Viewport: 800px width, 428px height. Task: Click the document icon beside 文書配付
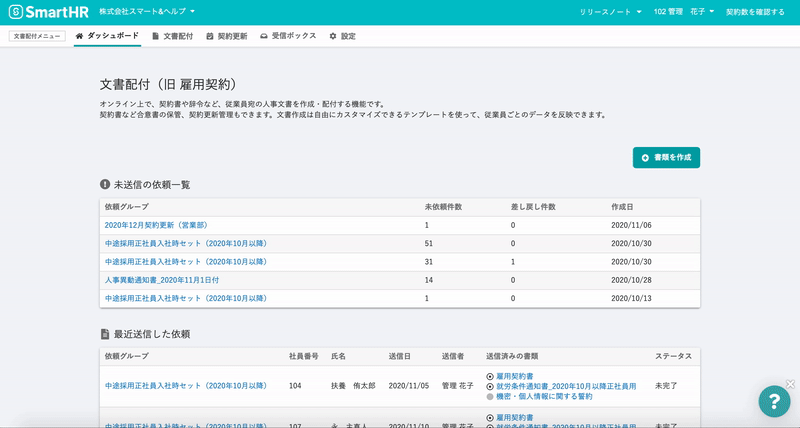(x=155, y=36)
